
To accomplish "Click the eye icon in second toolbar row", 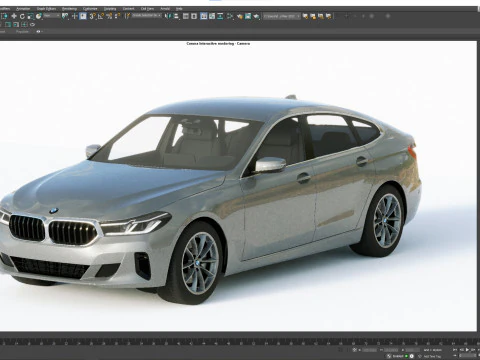I will coord(32,25).
